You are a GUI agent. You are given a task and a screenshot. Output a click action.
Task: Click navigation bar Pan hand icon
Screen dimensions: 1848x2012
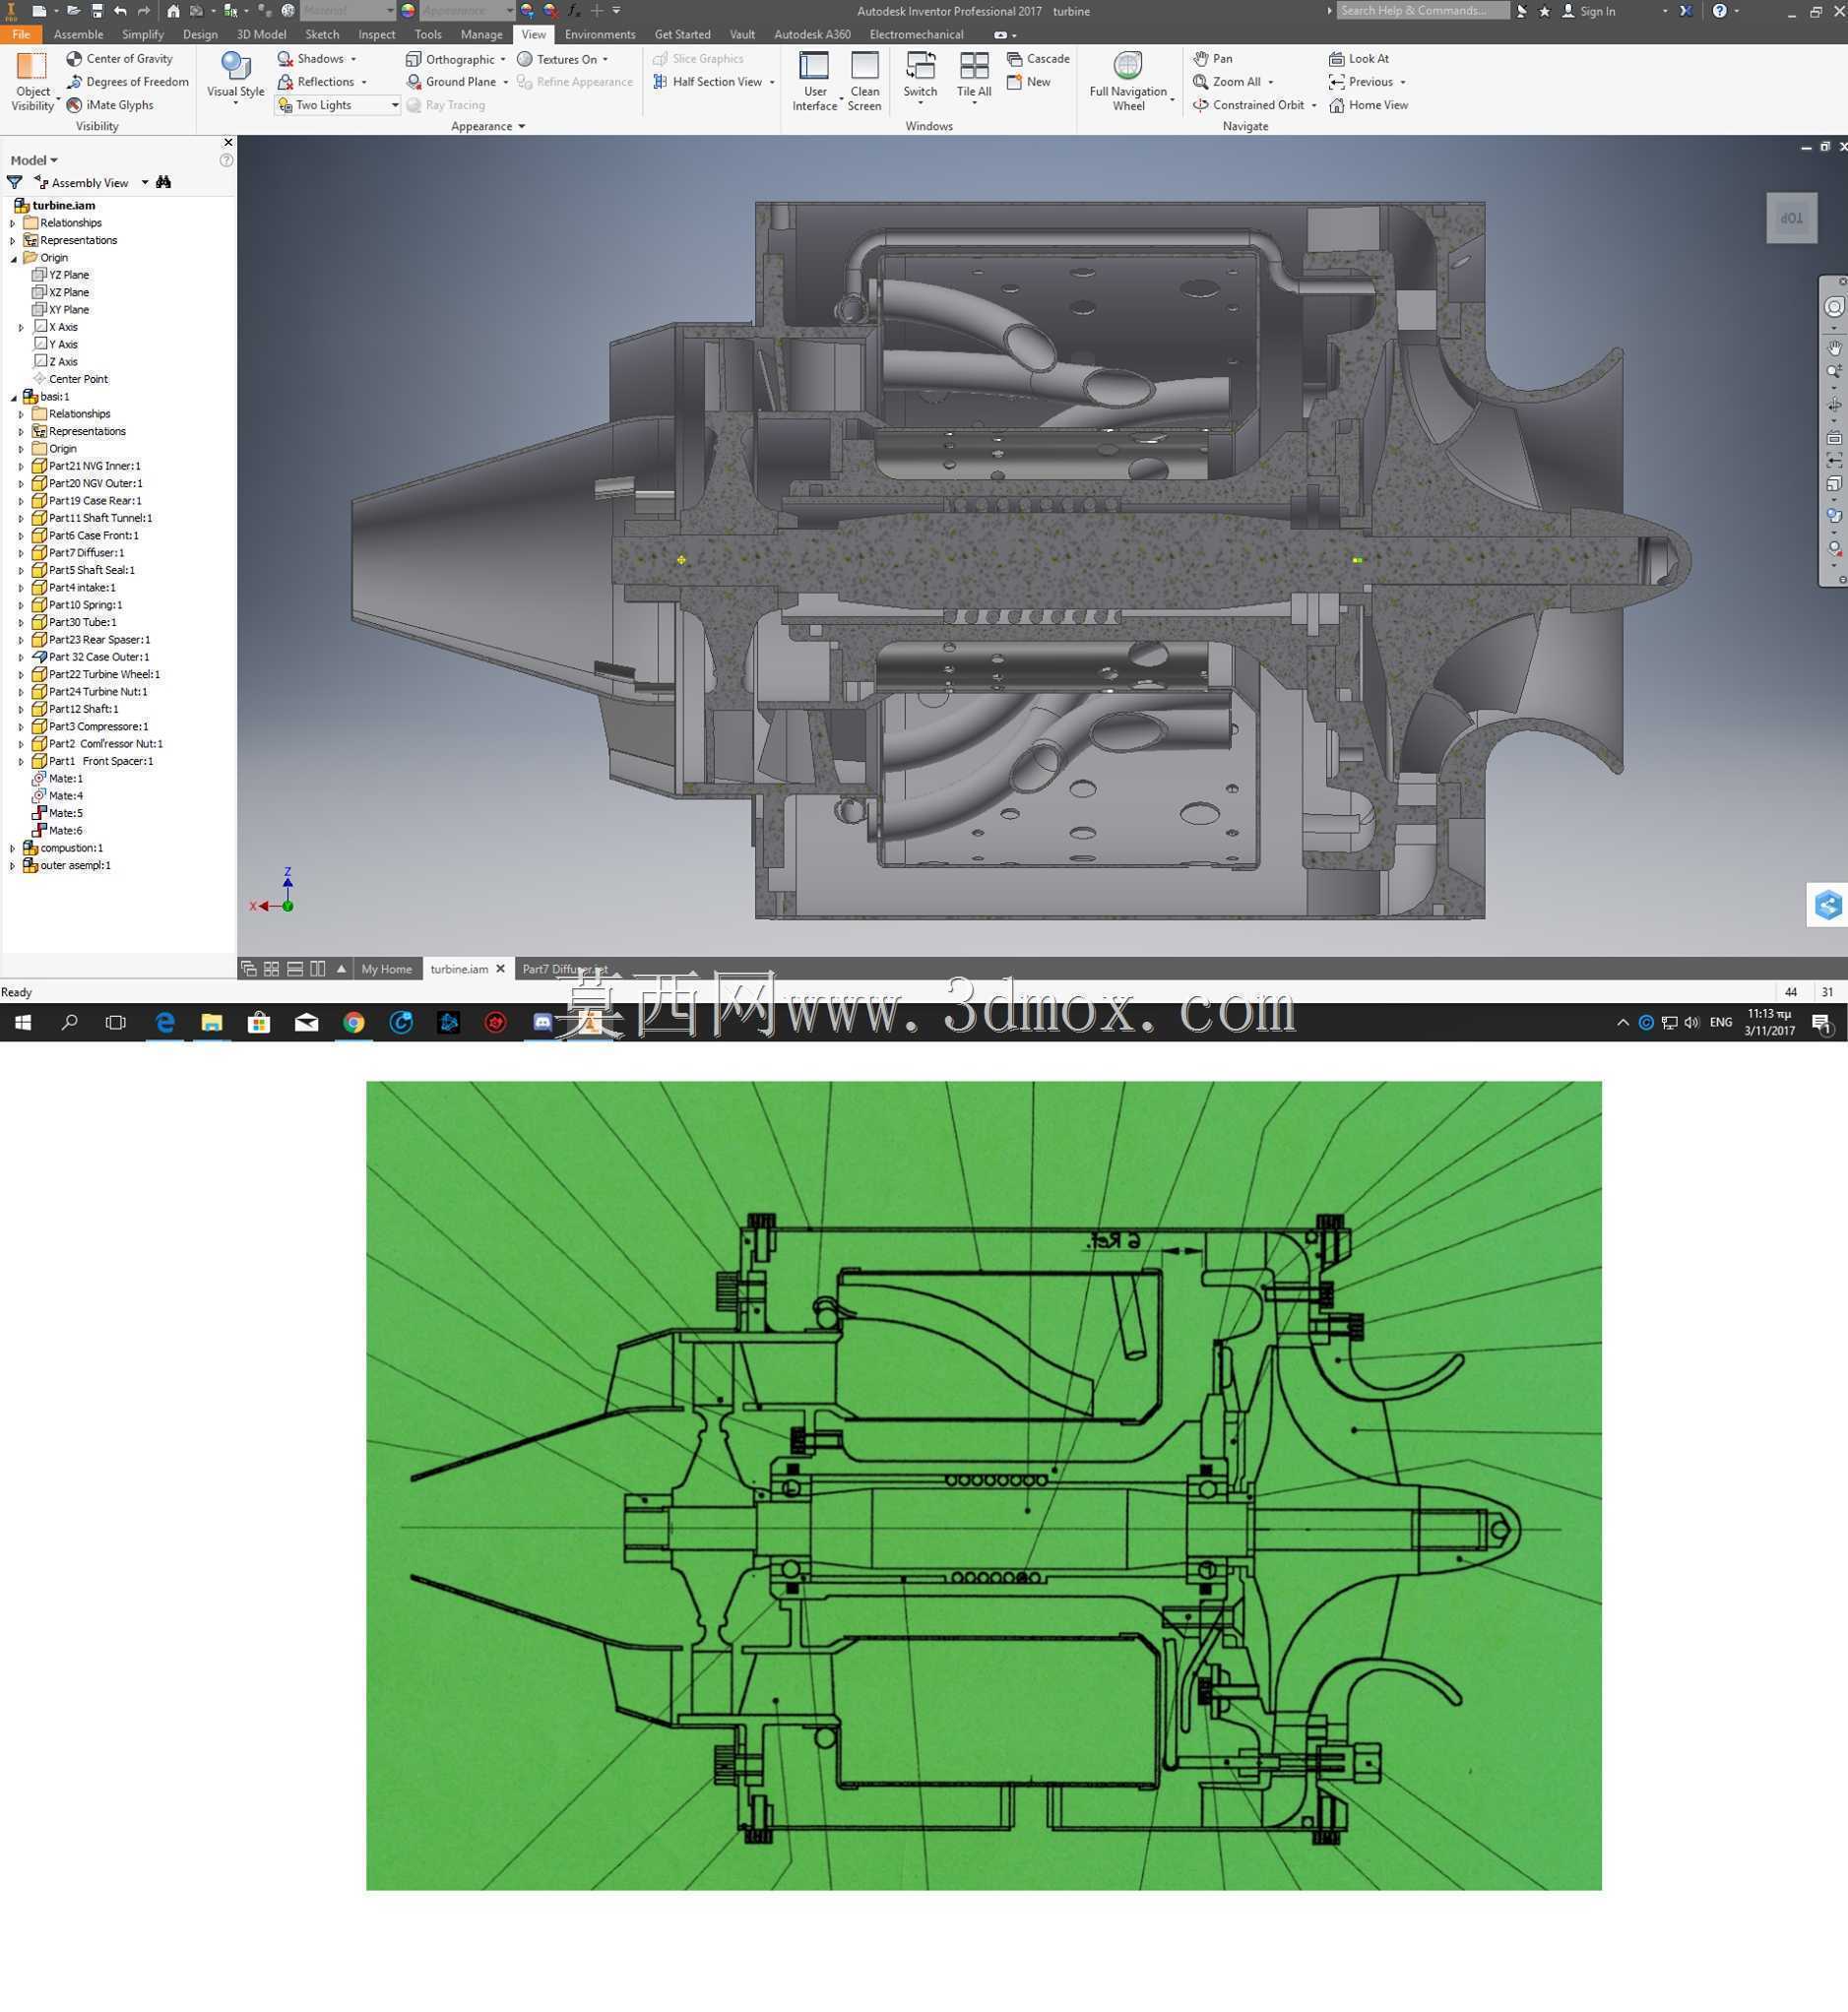pyautogui.click(x=1834, y=347)
